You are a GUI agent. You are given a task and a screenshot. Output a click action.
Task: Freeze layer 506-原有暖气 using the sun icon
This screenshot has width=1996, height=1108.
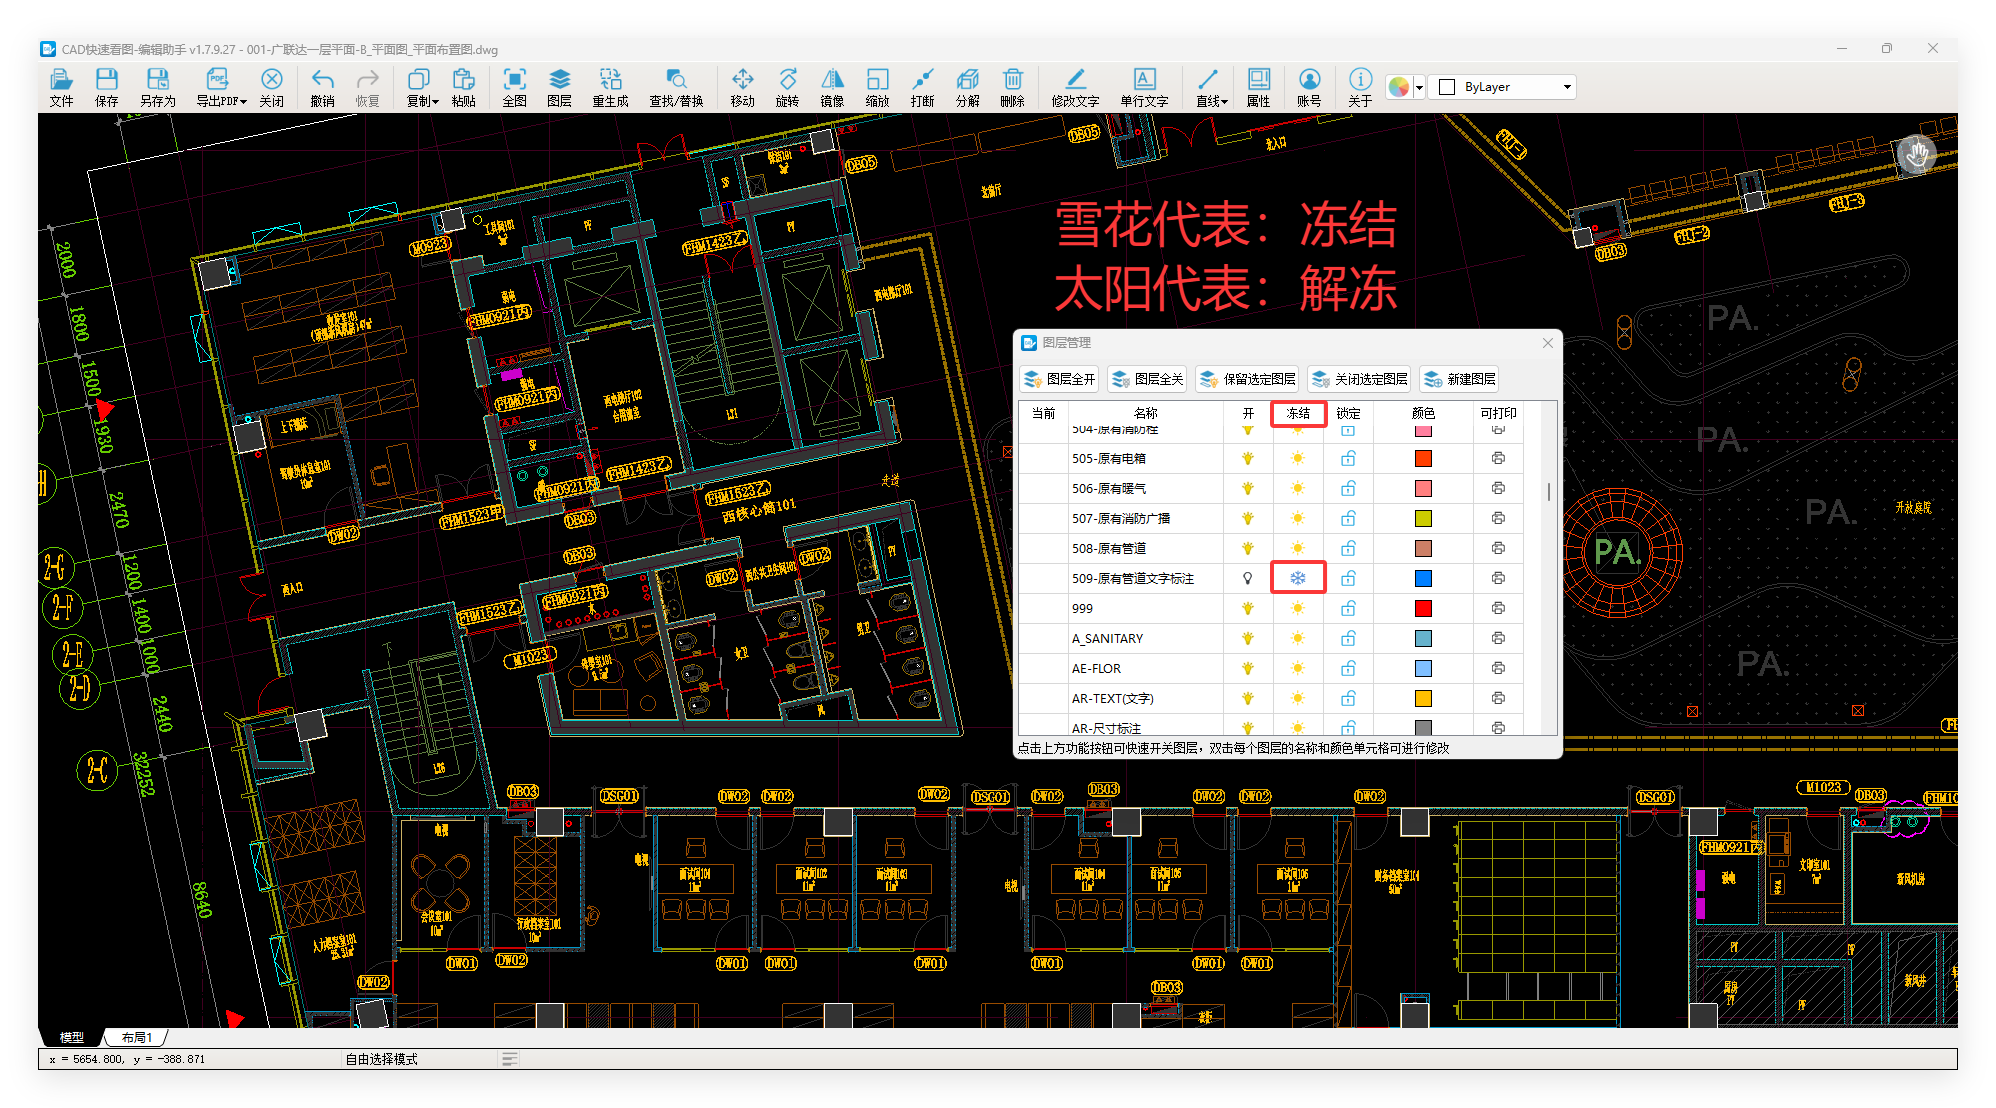pos(1298,488)
